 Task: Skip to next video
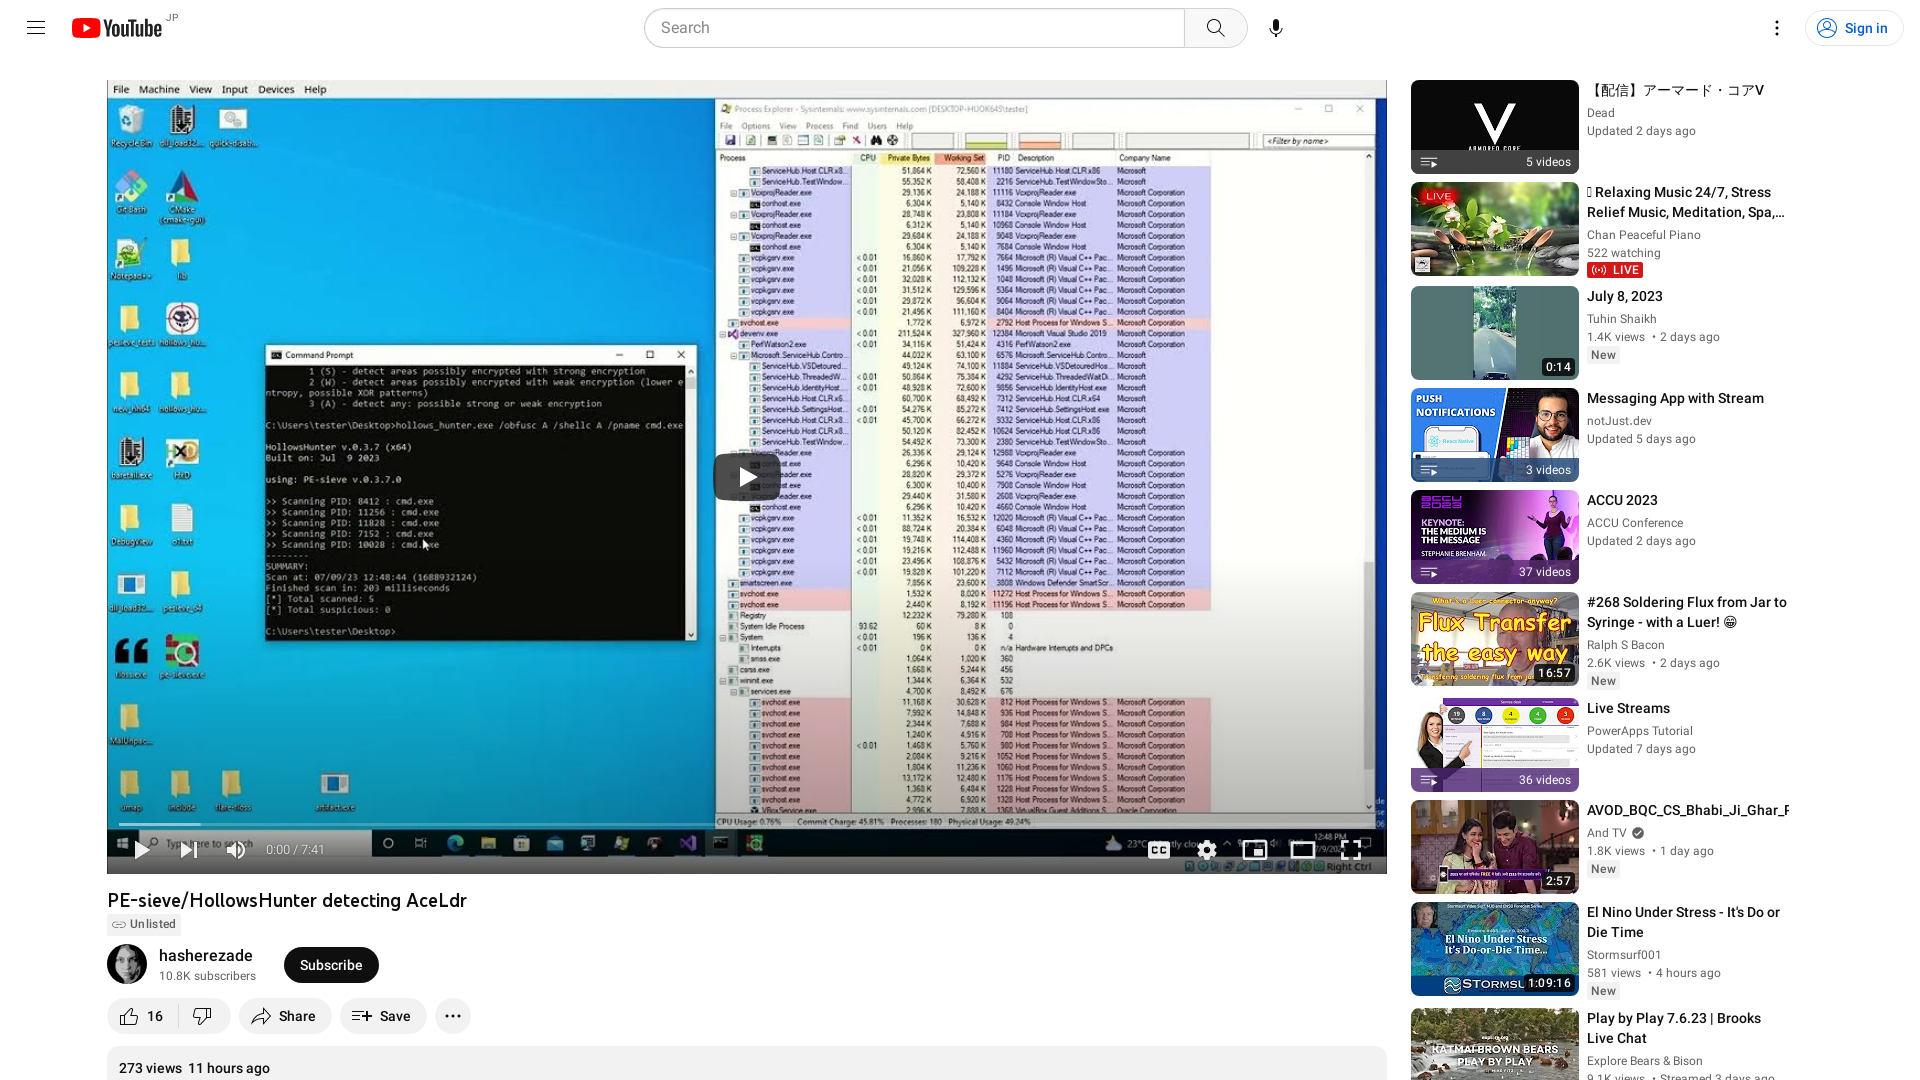[x=188, y=850]
